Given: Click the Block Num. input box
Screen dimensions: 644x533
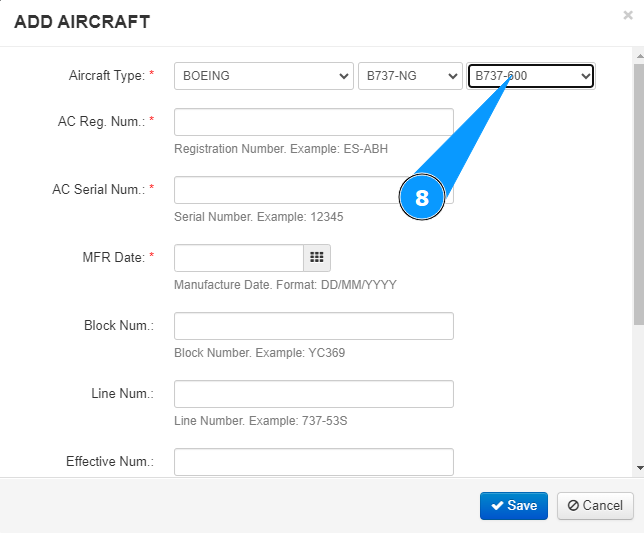Looking at the screenshot, I should tap(313, 326).
